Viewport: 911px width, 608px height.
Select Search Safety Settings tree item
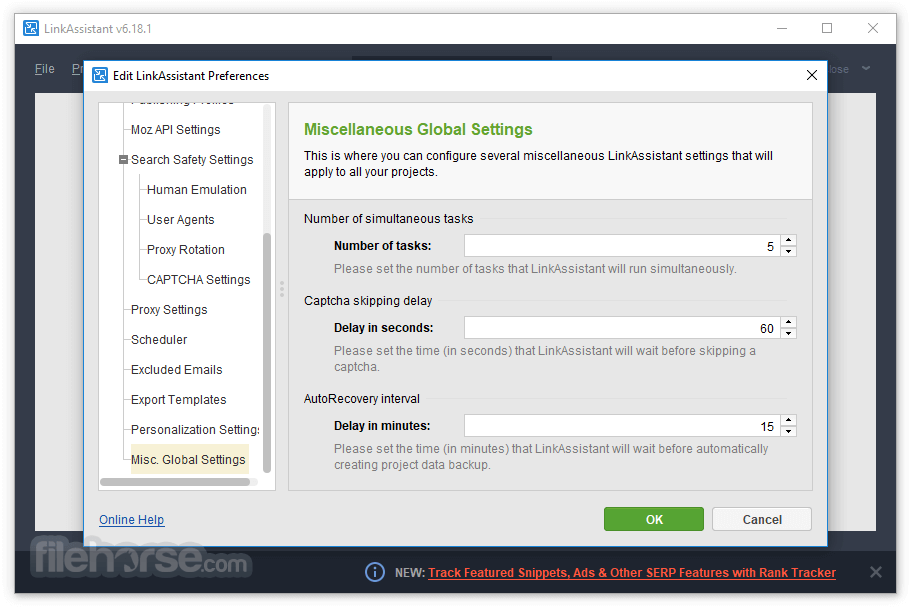pos(192,160)
